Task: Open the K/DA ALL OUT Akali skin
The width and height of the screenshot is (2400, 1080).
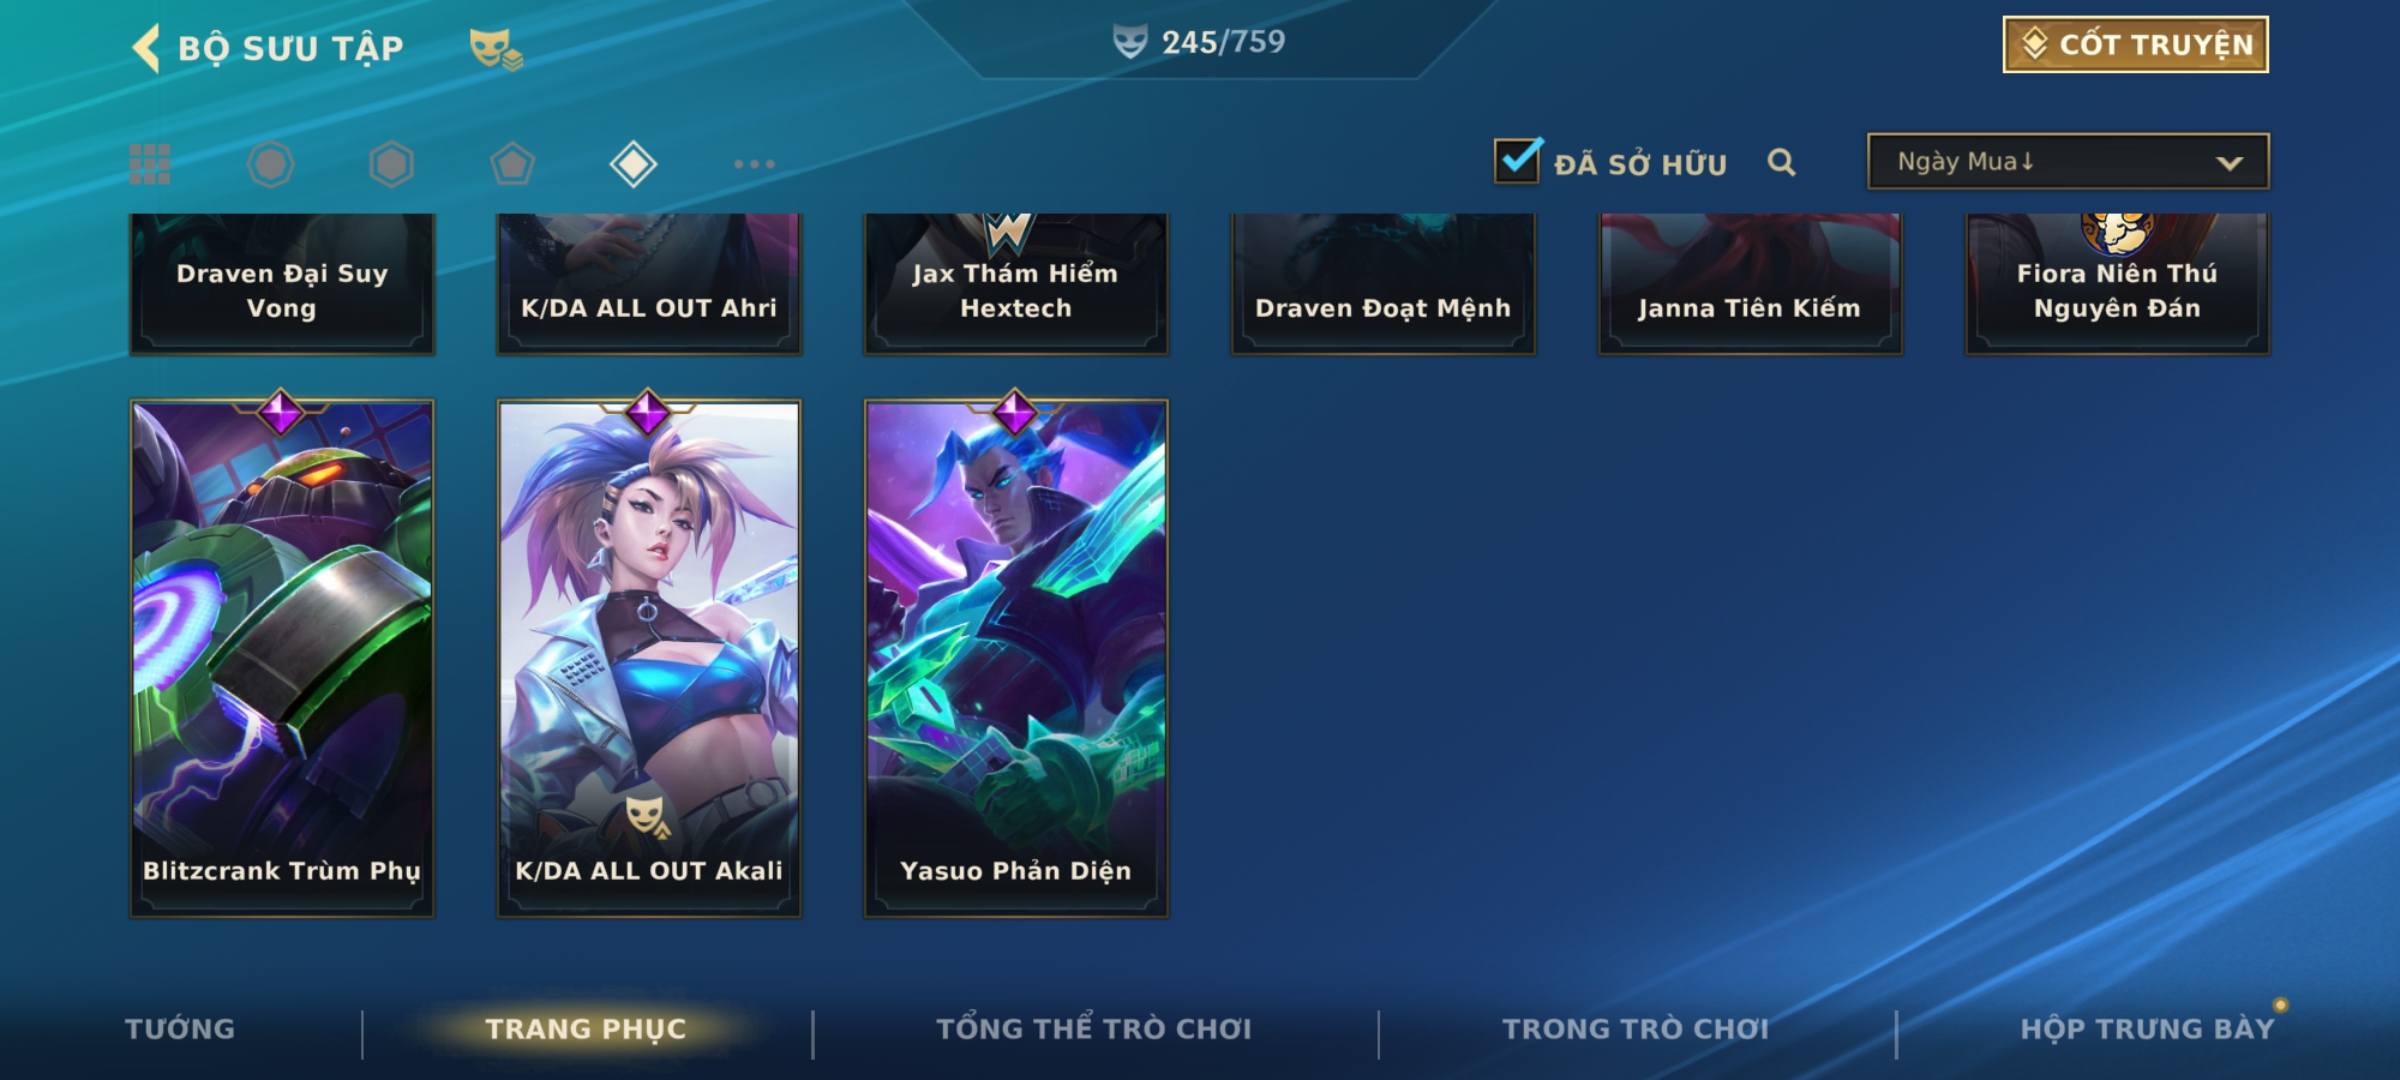Action: (649, 658)
